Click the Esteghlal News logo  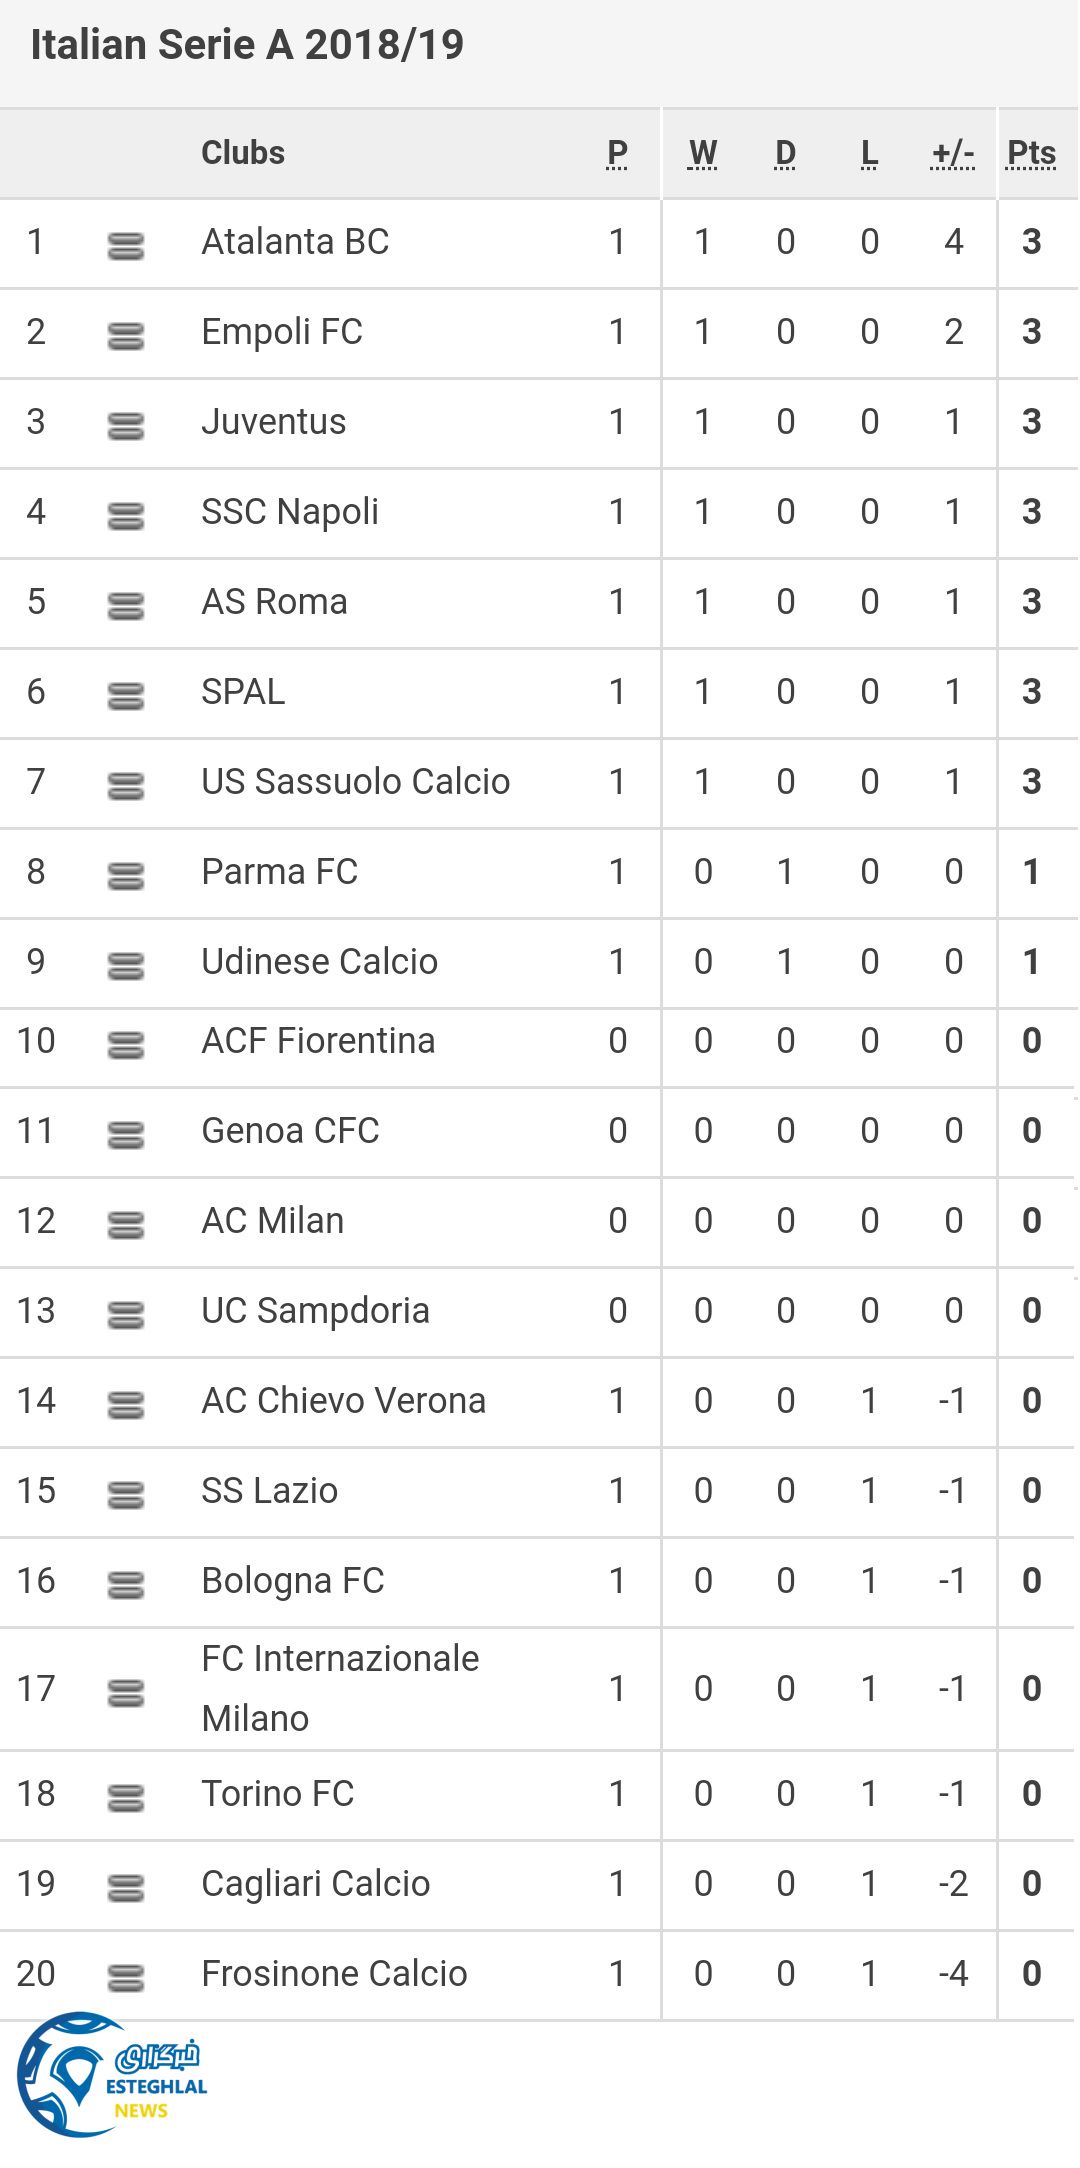coord(110,2074)
